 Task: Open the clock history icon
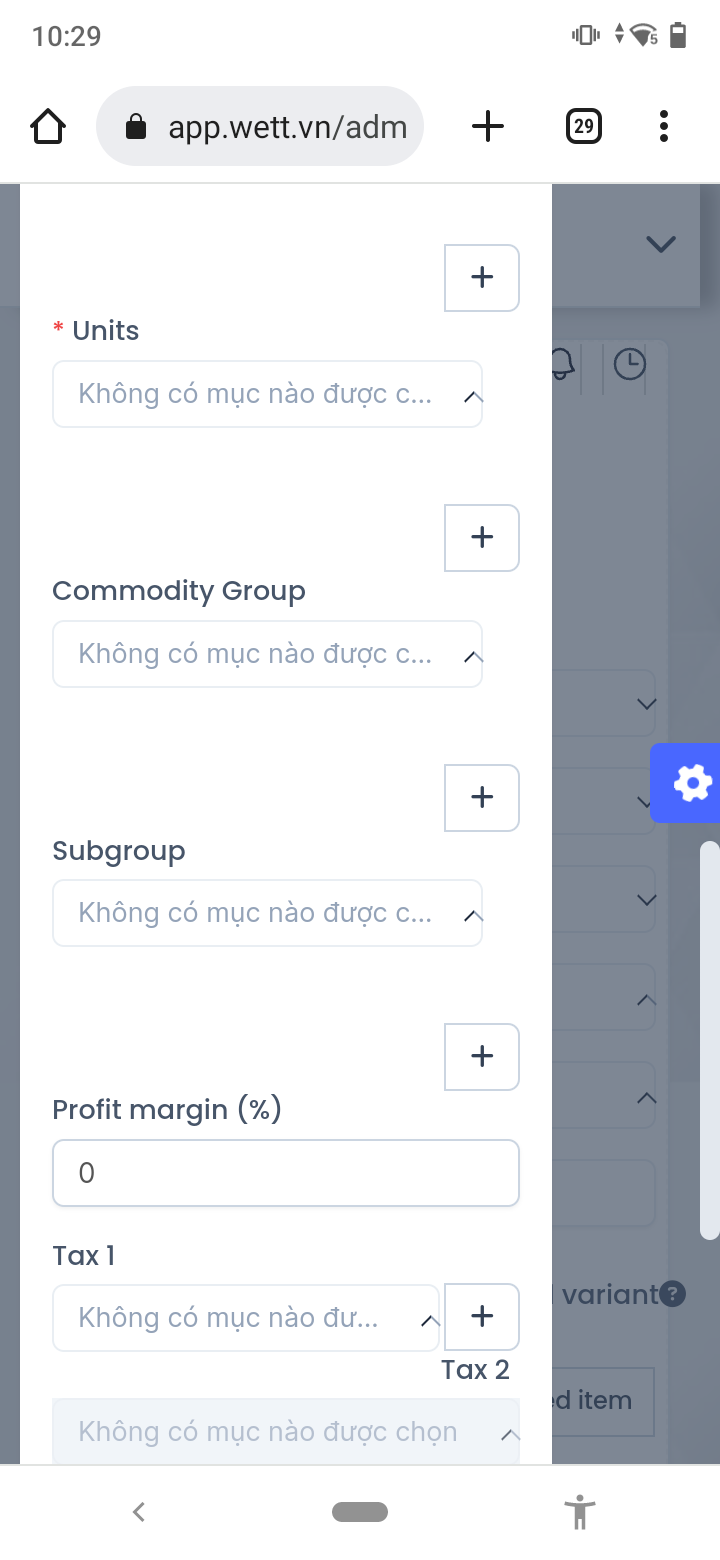pos(629,364)
